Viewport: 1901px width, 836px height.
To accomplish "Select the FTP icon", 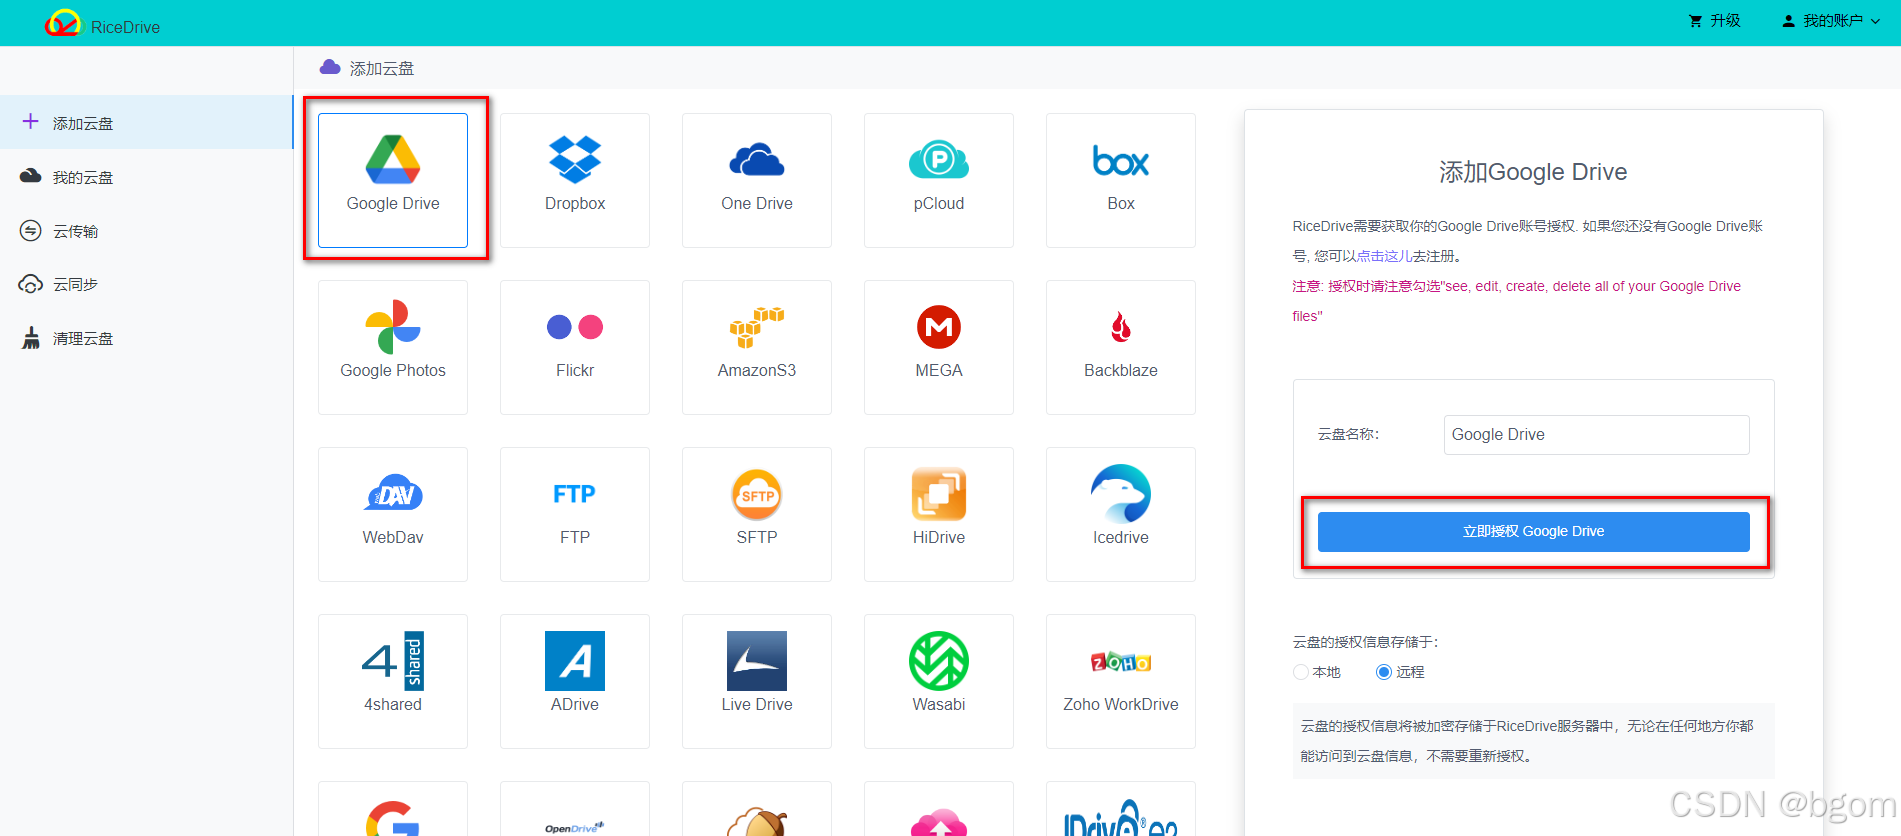I will pyautogui.click(x=575, y=494).
